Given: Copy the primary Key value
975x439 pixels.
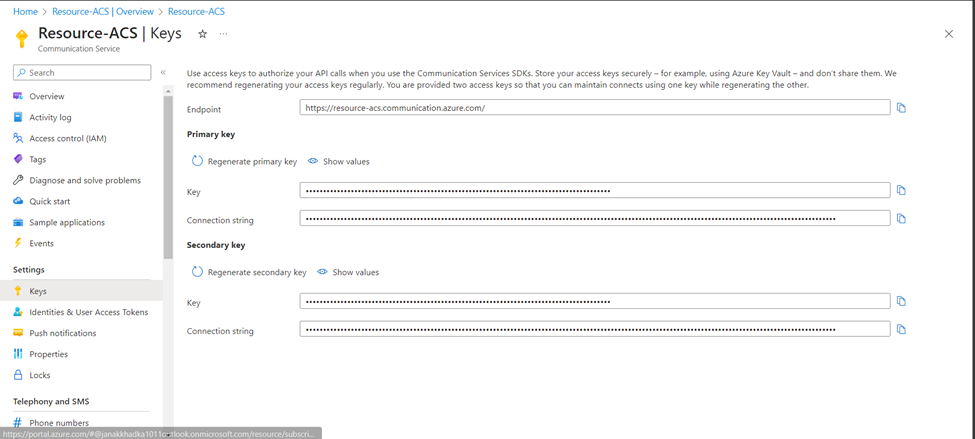Looking at the screenshot, I should coord(901,190).
